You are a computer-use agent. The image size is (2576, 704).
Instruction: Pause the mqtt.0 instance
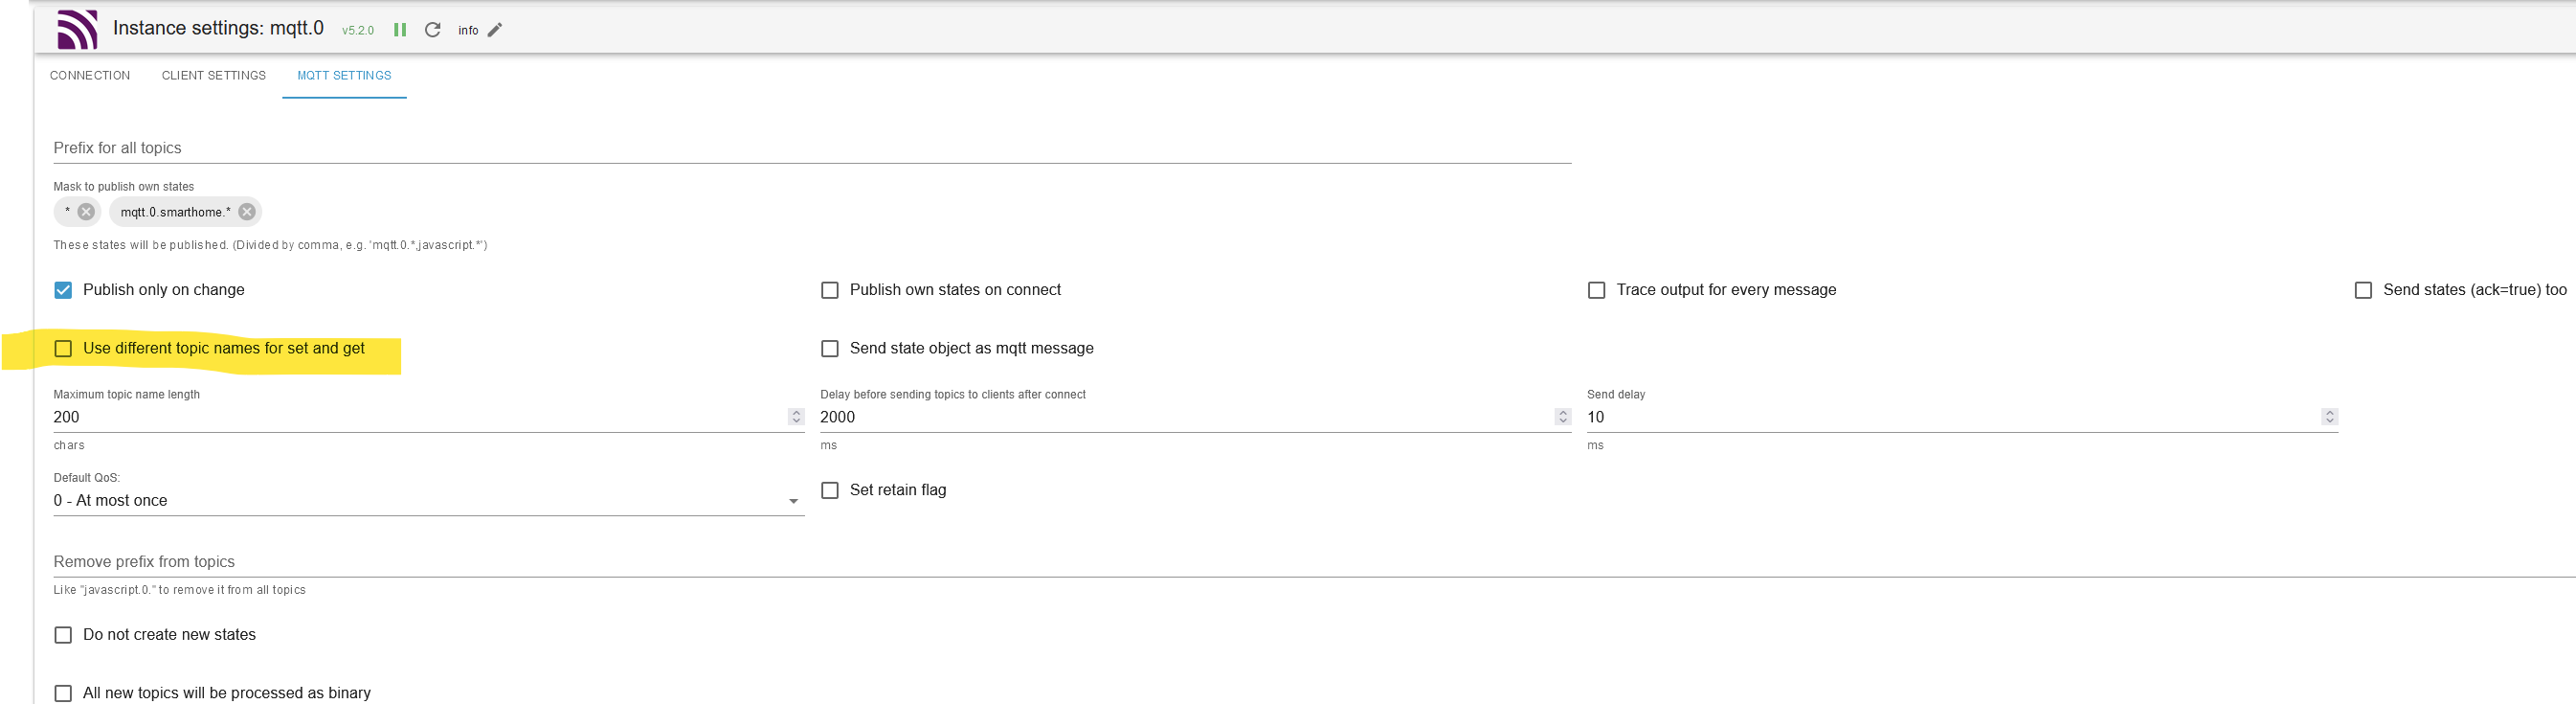[400, 30]
